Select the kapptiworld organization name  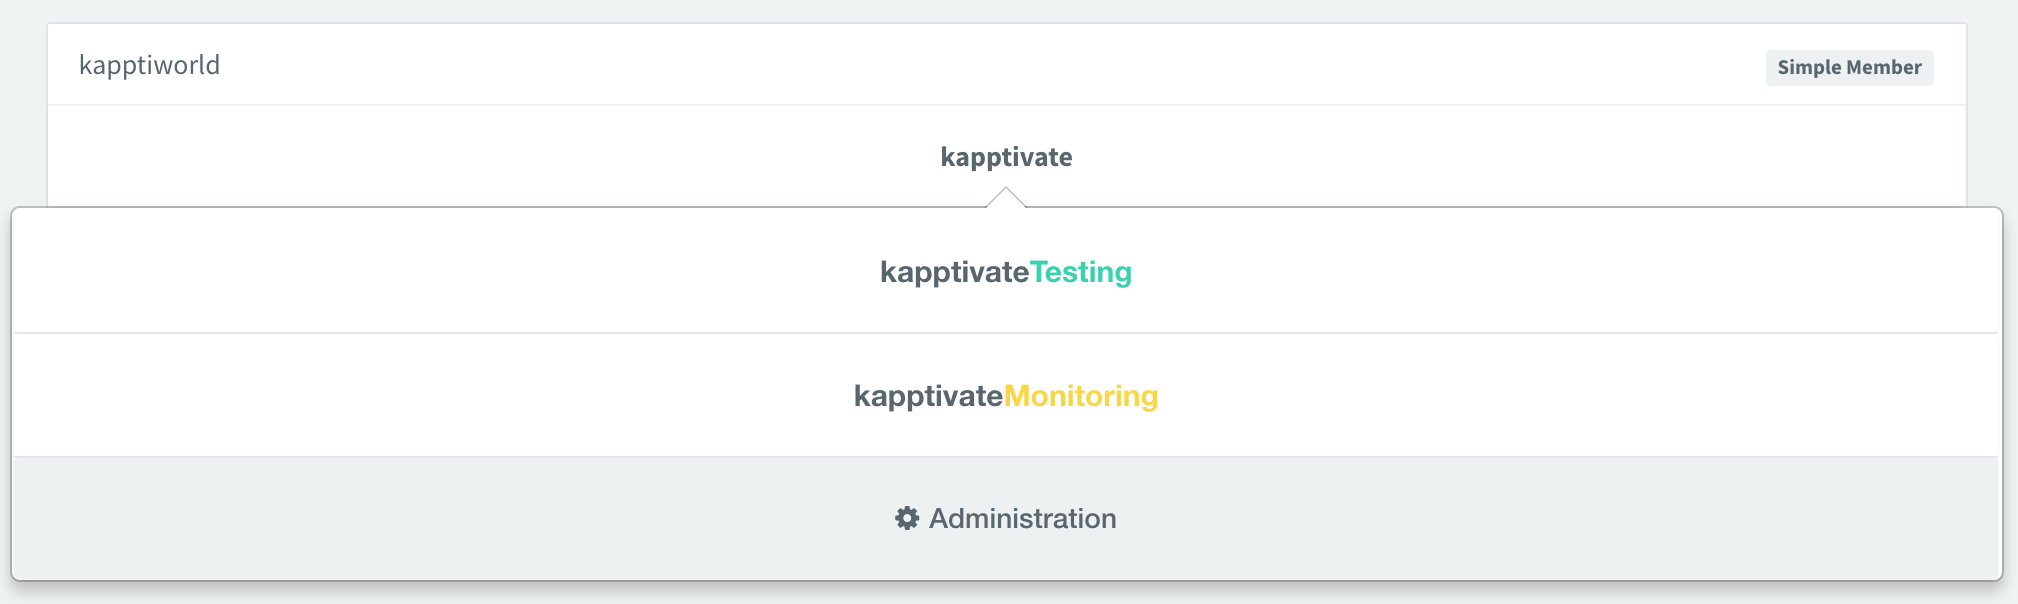click(x=150, y=65)
